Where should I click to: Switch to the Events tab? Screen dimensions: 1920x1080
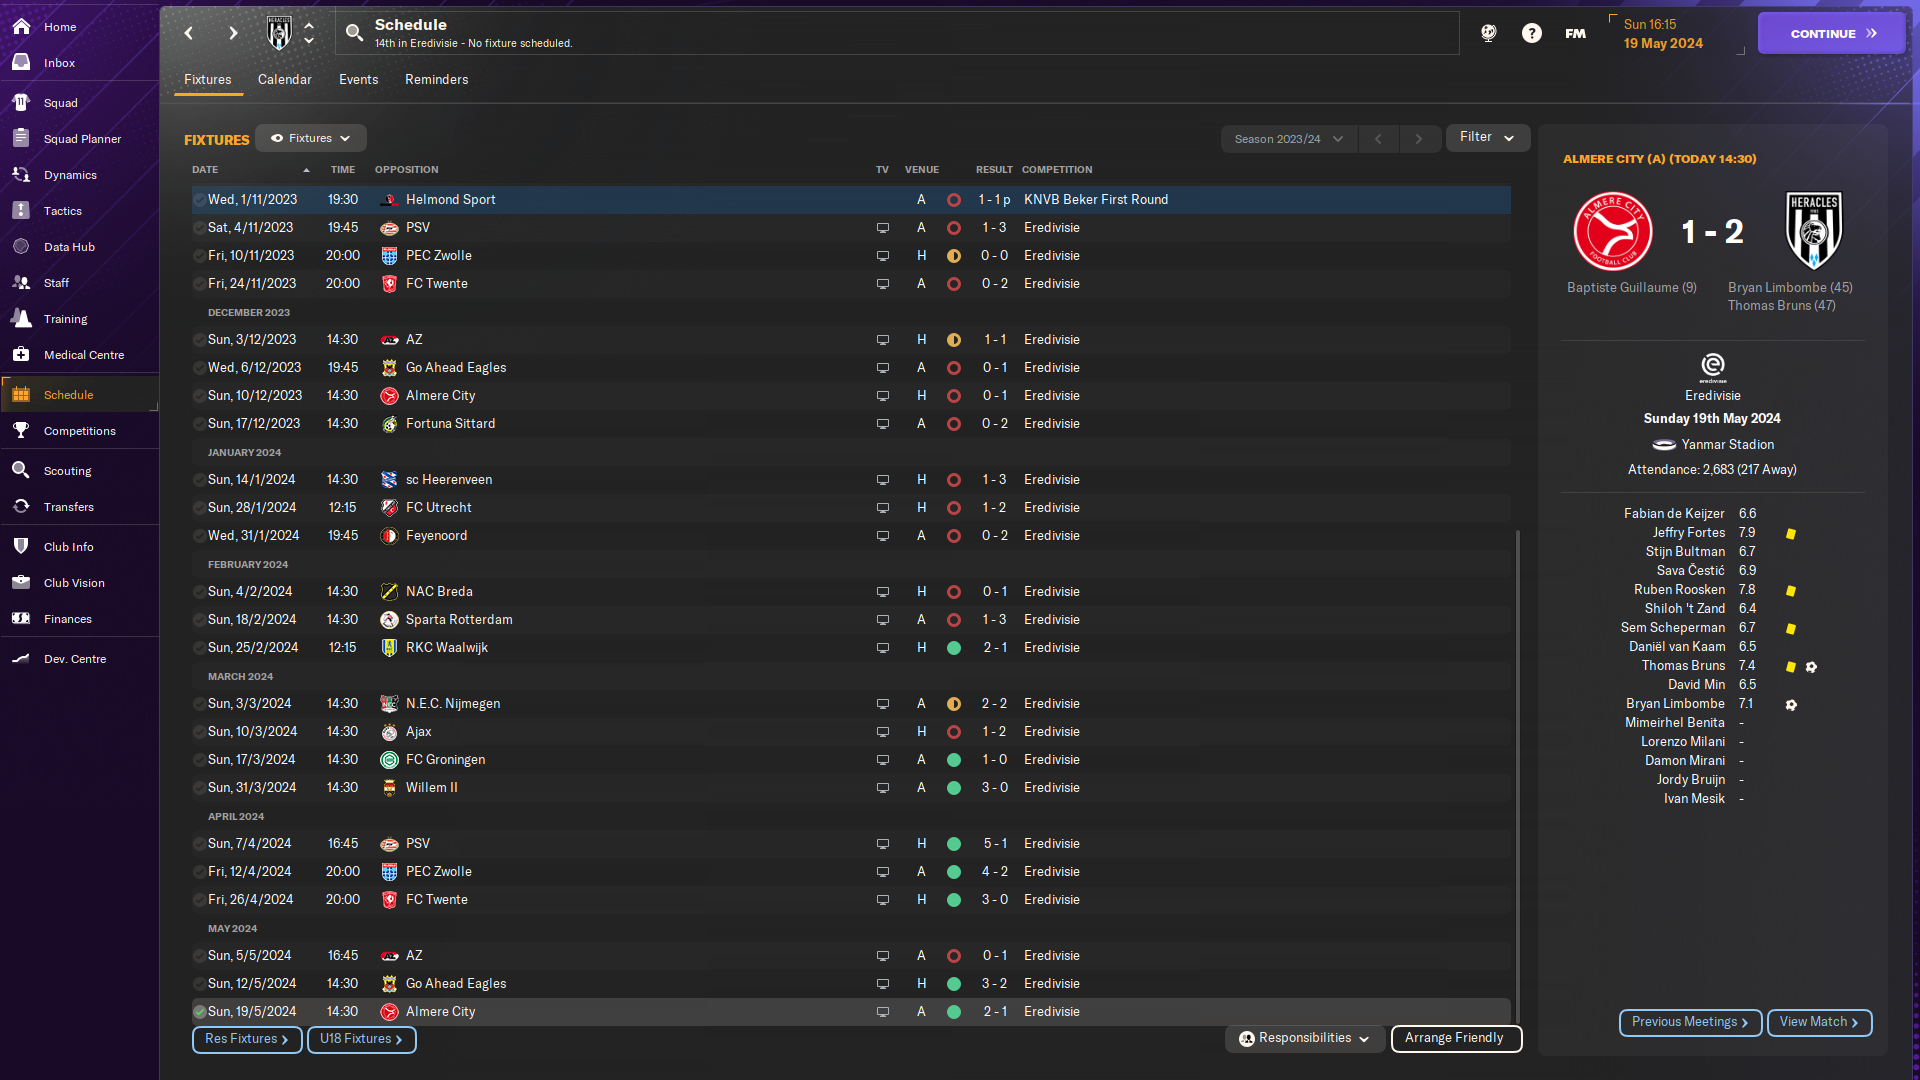click(358, 80)
